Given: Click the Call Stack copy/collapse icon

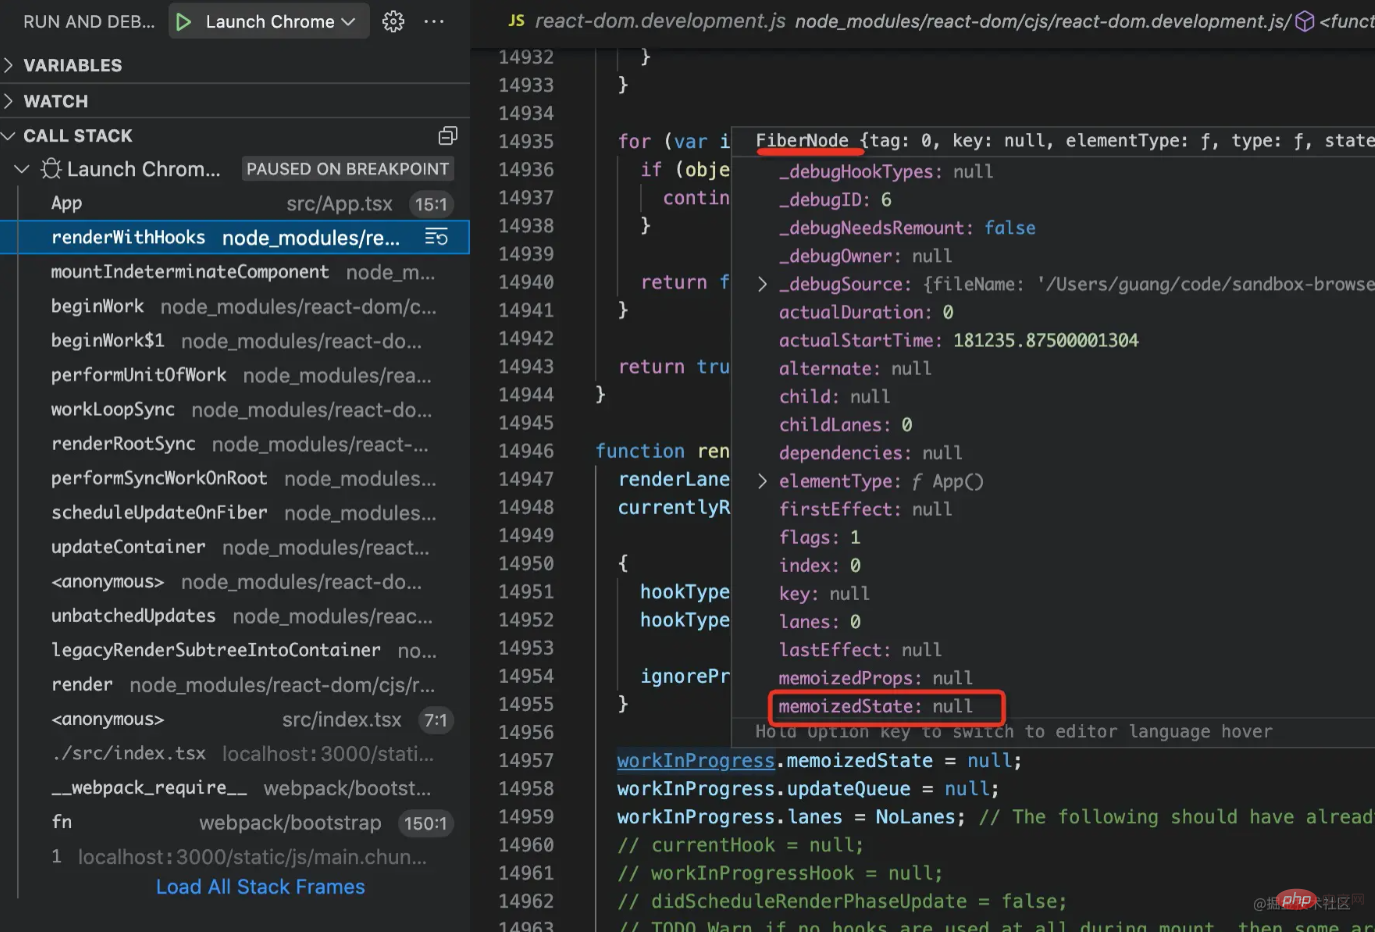Looking at the screenshot, I should pyautogui.click(x=448, y=135).
